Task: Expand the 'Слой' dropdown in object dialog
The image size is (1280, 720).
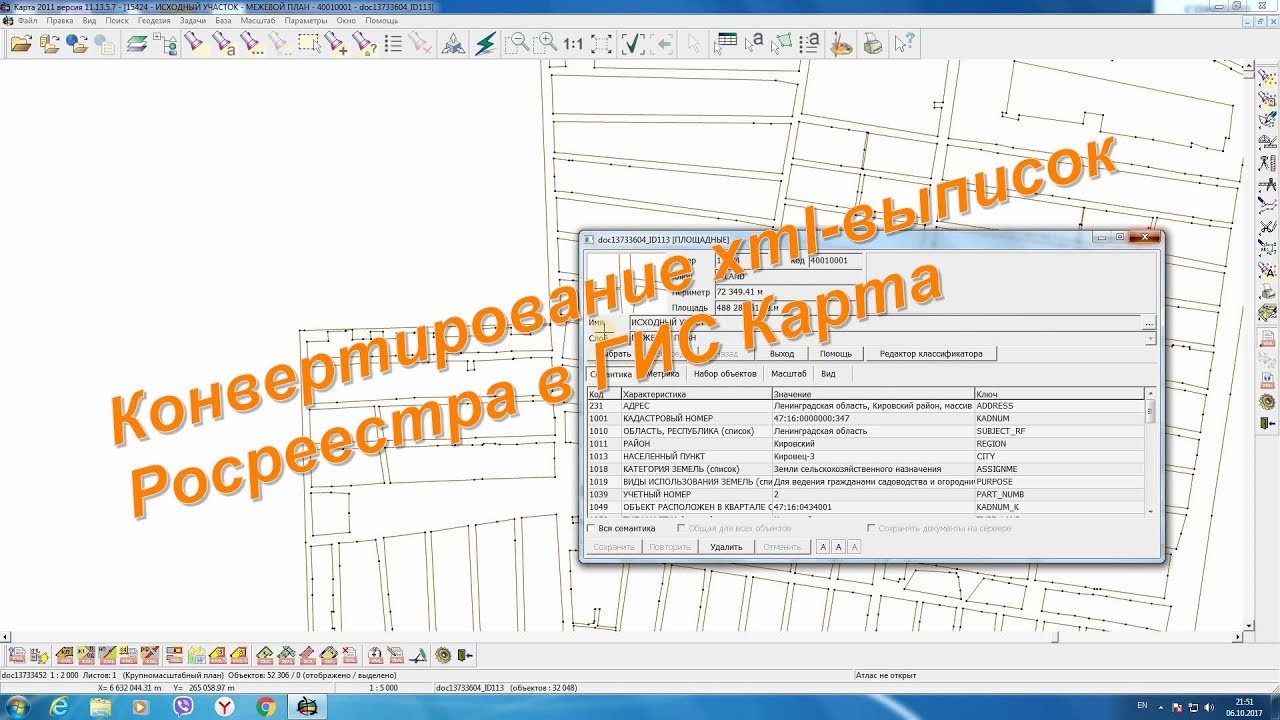Action: click(1150, 339)
